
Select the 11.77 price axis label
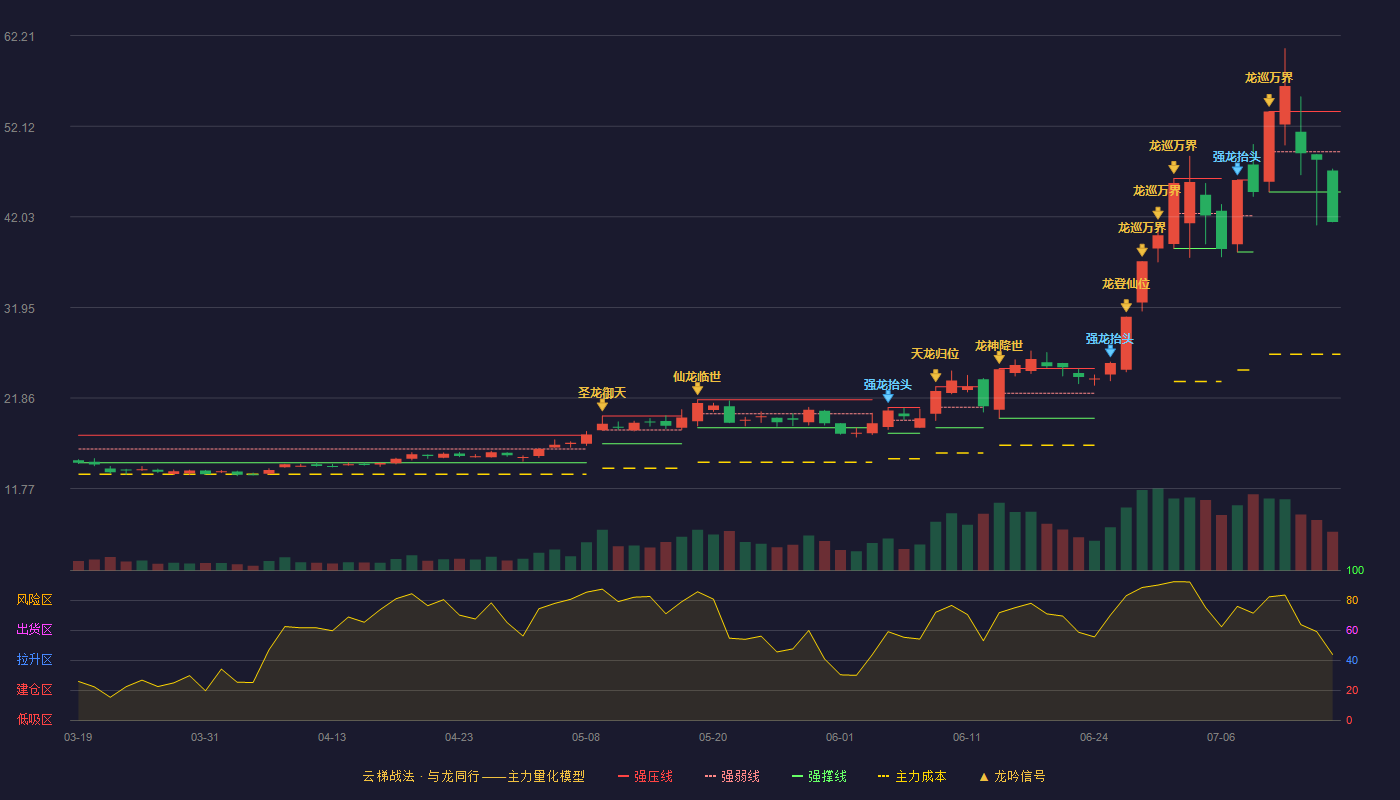[x=20, y=489]
